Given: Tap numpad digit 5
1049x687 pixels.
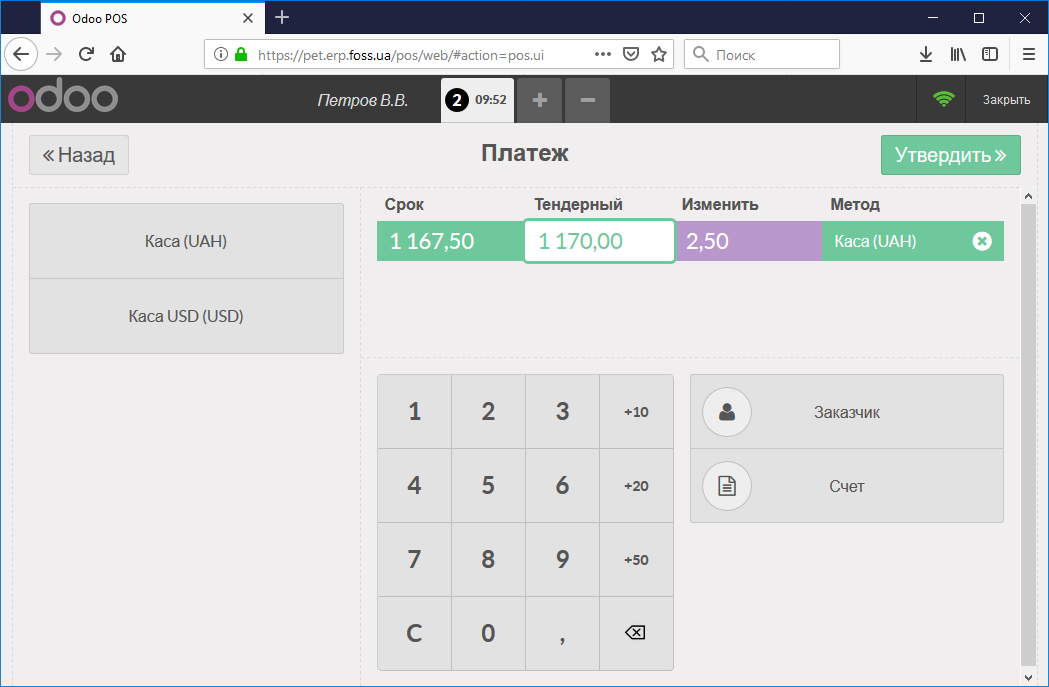Looking at the screenshot, I should click(488, 486).
